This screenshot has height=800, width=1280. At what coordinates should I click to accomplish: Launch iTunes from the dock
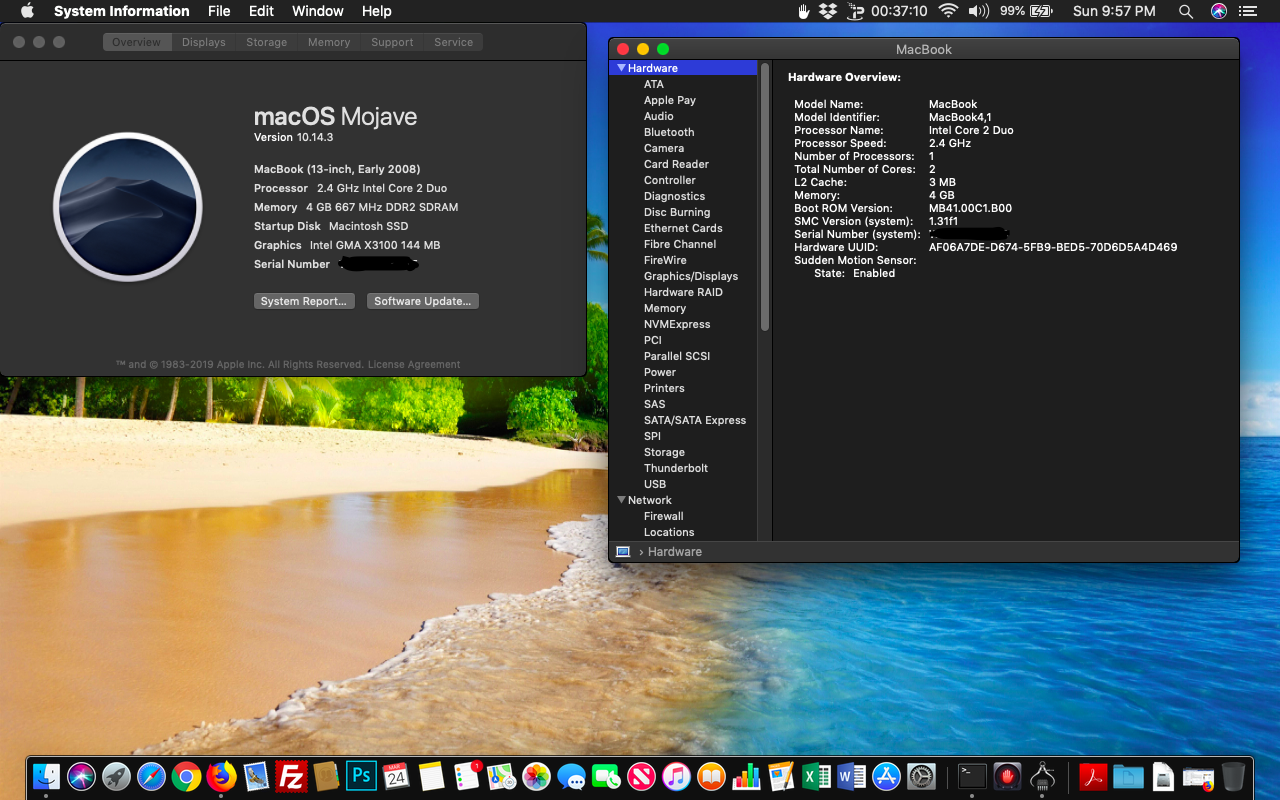(x=677, y=776)
